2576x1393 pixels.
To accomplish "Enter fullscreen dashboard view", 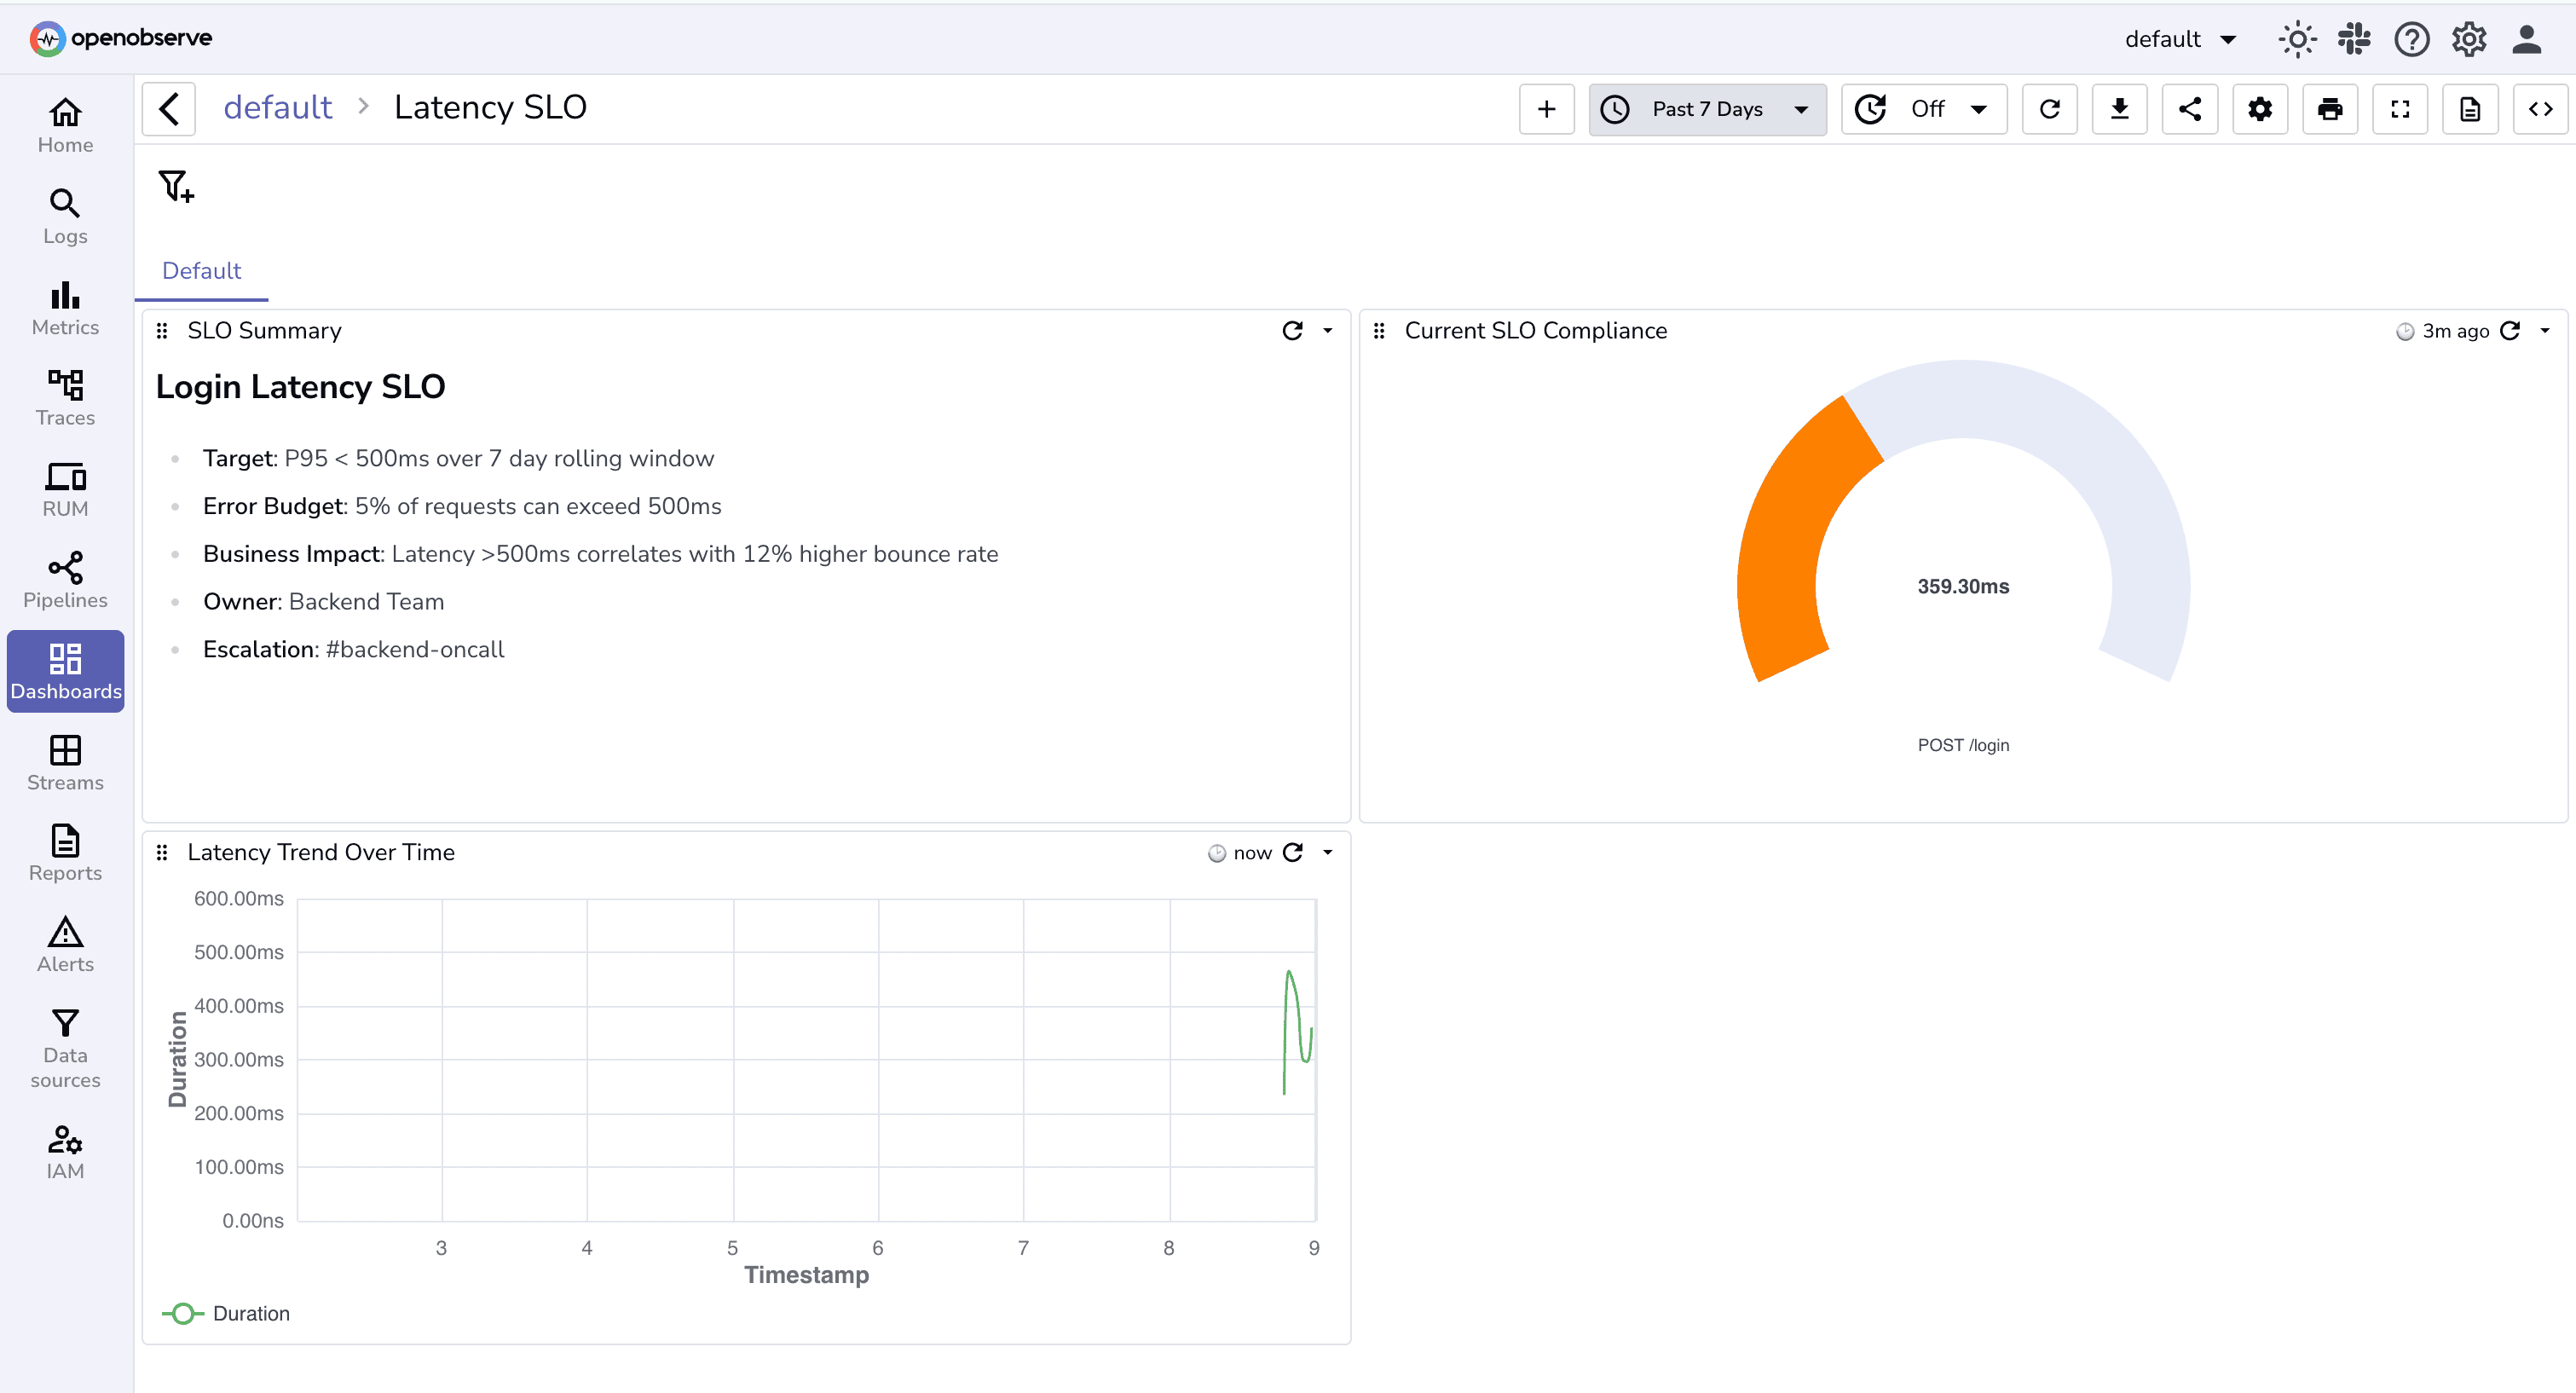I will point(2400,109).
